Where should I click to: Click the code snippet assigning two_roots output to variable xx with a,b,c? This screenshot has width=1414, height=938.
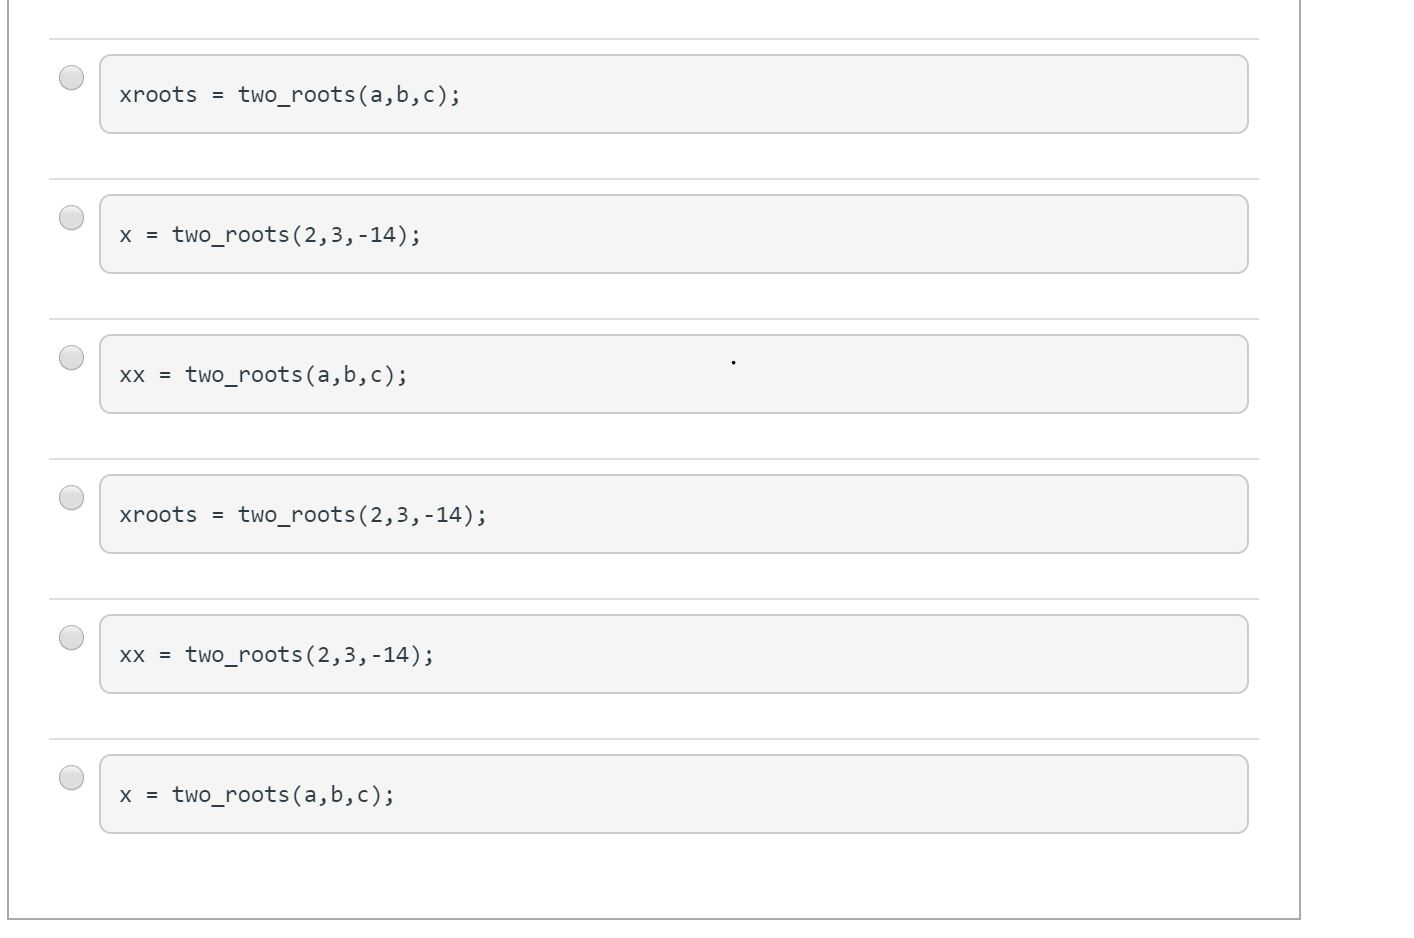point(672,373)
